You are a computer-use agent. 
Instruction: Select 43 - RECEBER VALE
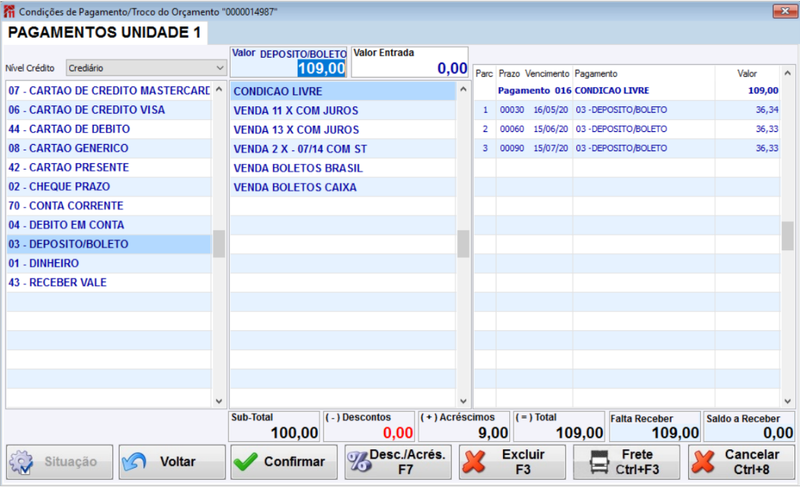109,283
